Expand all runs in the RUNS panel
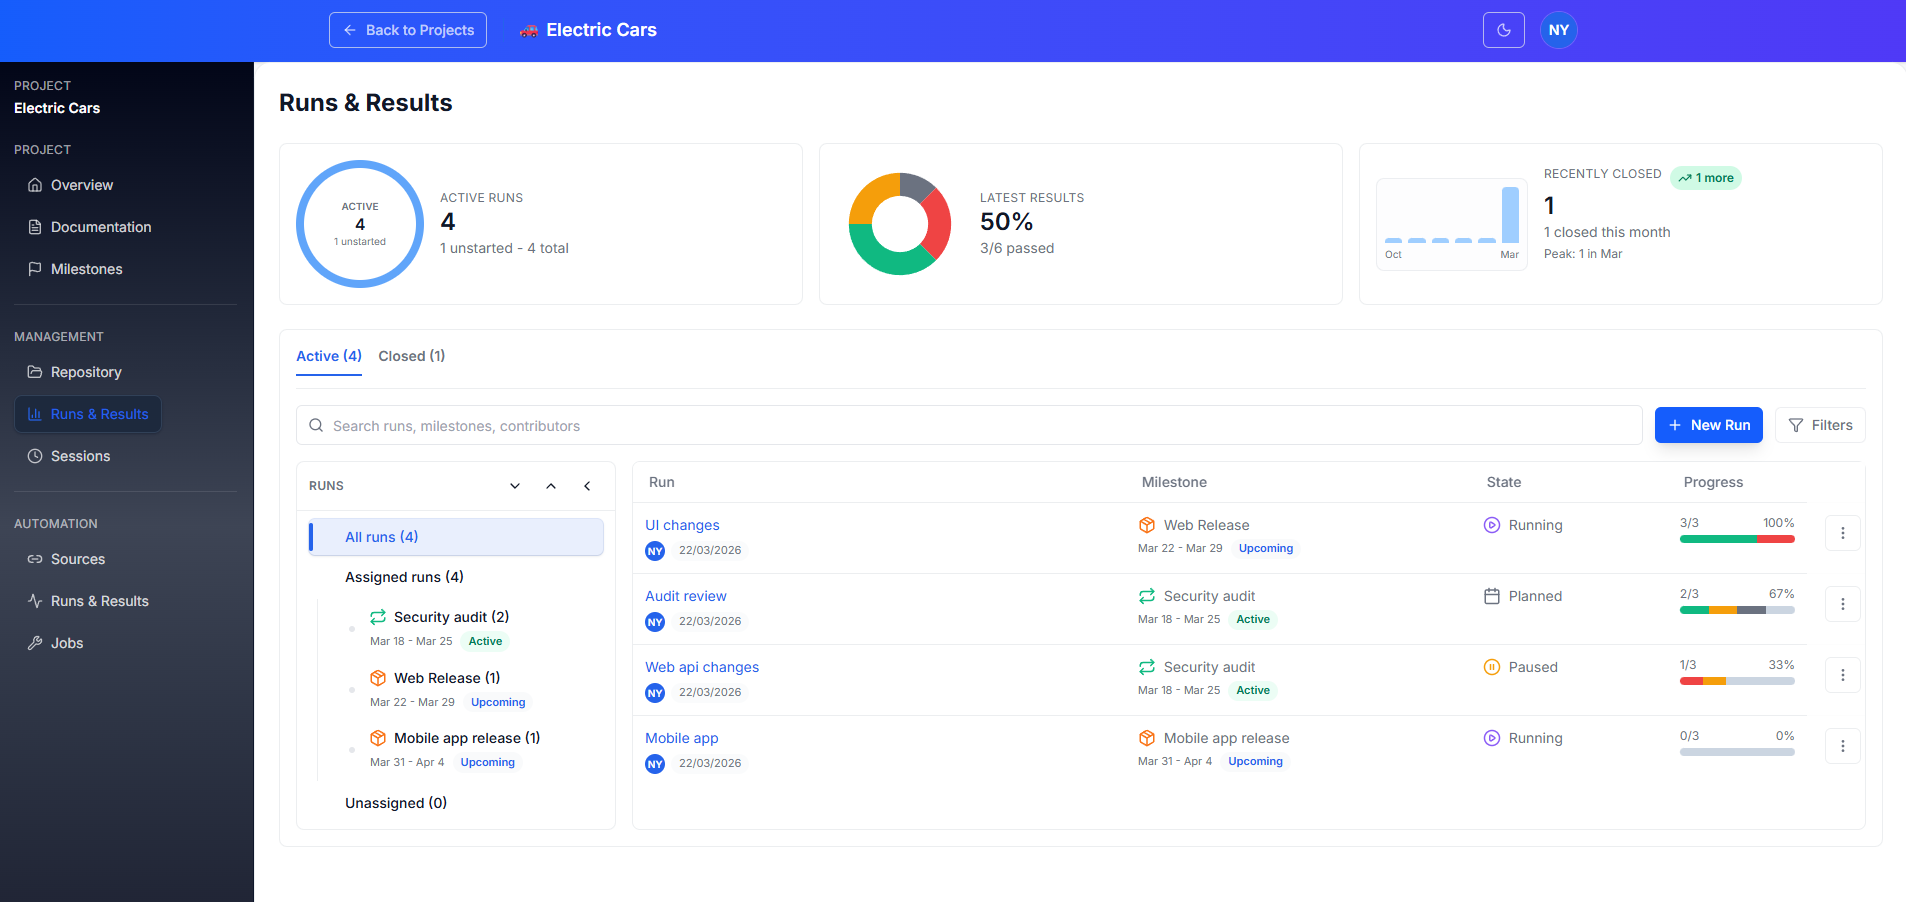Screen dimensions: 1906x902 [514, 485]
